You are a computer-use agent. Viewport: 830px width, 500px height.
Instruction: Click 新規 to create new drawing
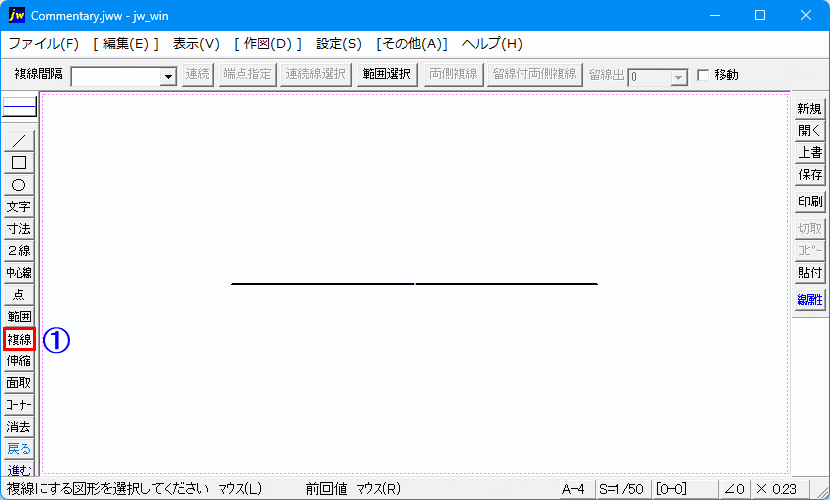tap(810, 108)
